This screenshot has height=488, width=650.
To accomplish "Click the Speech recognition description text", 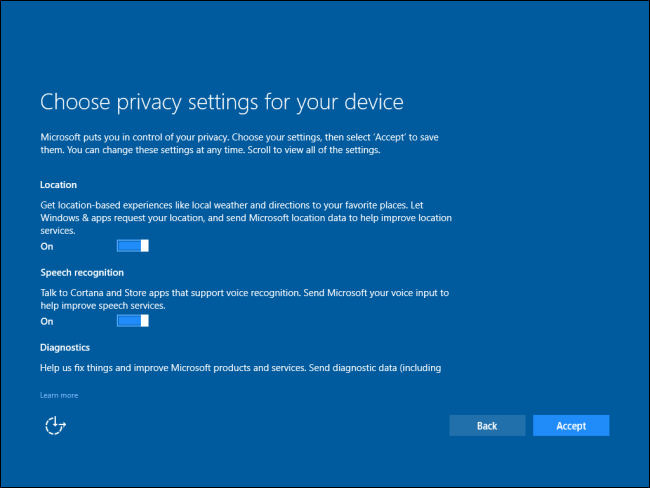I will (x=245, y=299).
